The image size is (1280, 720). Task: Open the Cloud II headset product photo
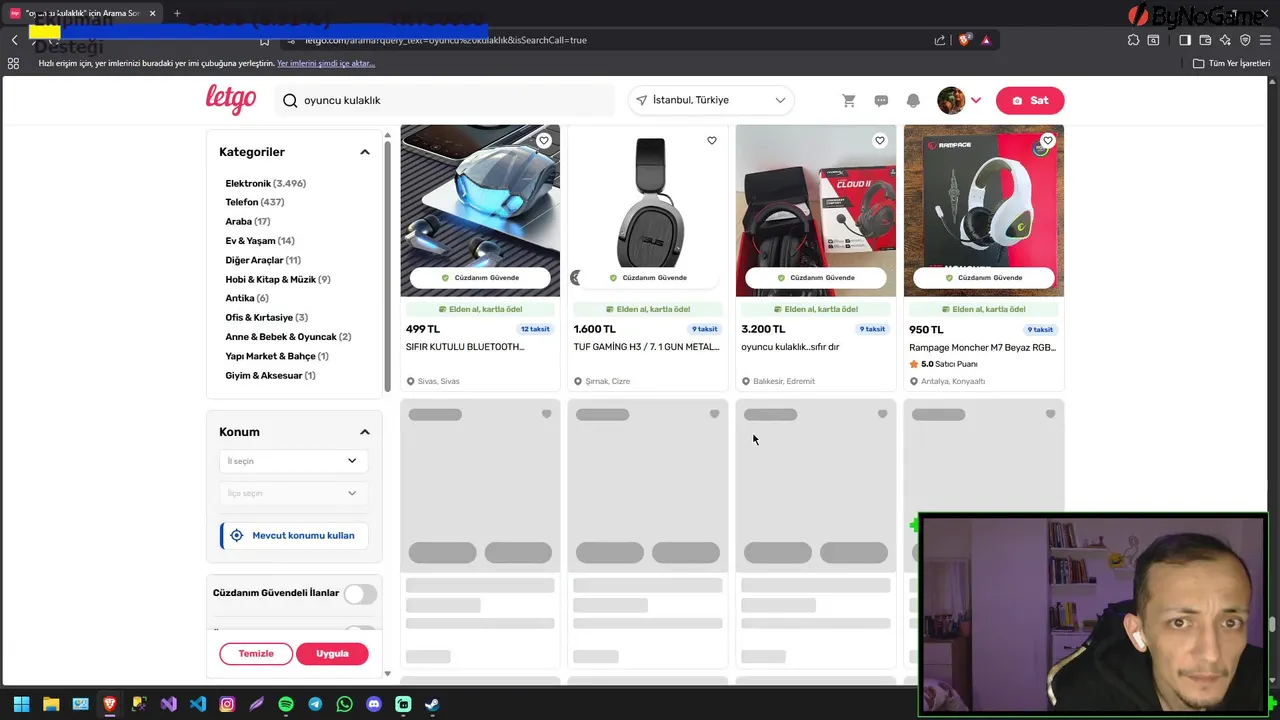click(x=816, y=210)
